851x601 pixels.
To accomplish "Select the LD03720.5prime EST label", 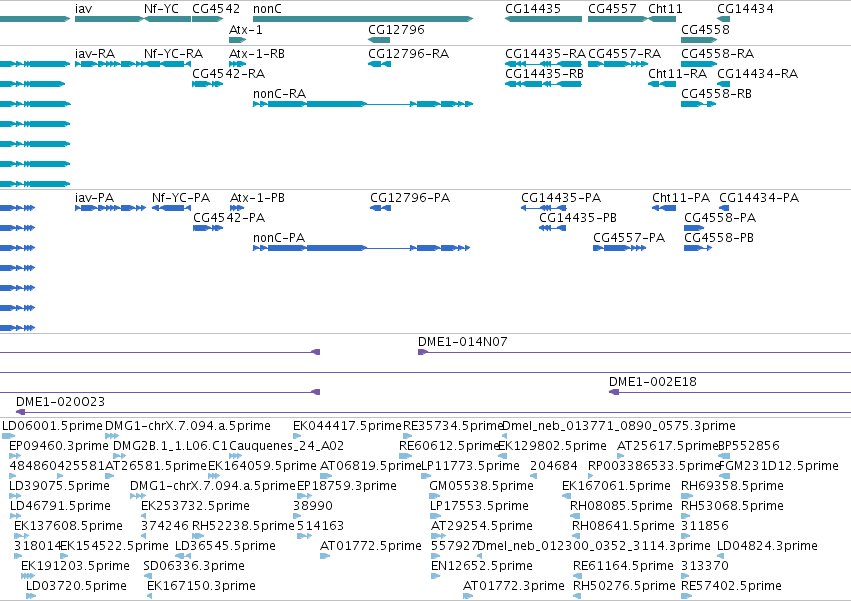I will (x=77, y=586).
